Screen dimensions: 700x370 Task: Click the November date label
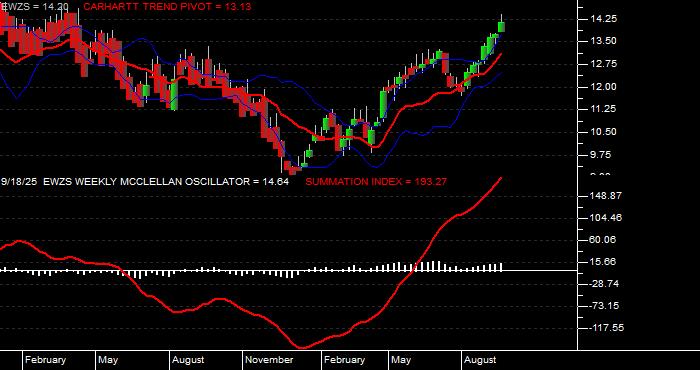pos(269,360)
